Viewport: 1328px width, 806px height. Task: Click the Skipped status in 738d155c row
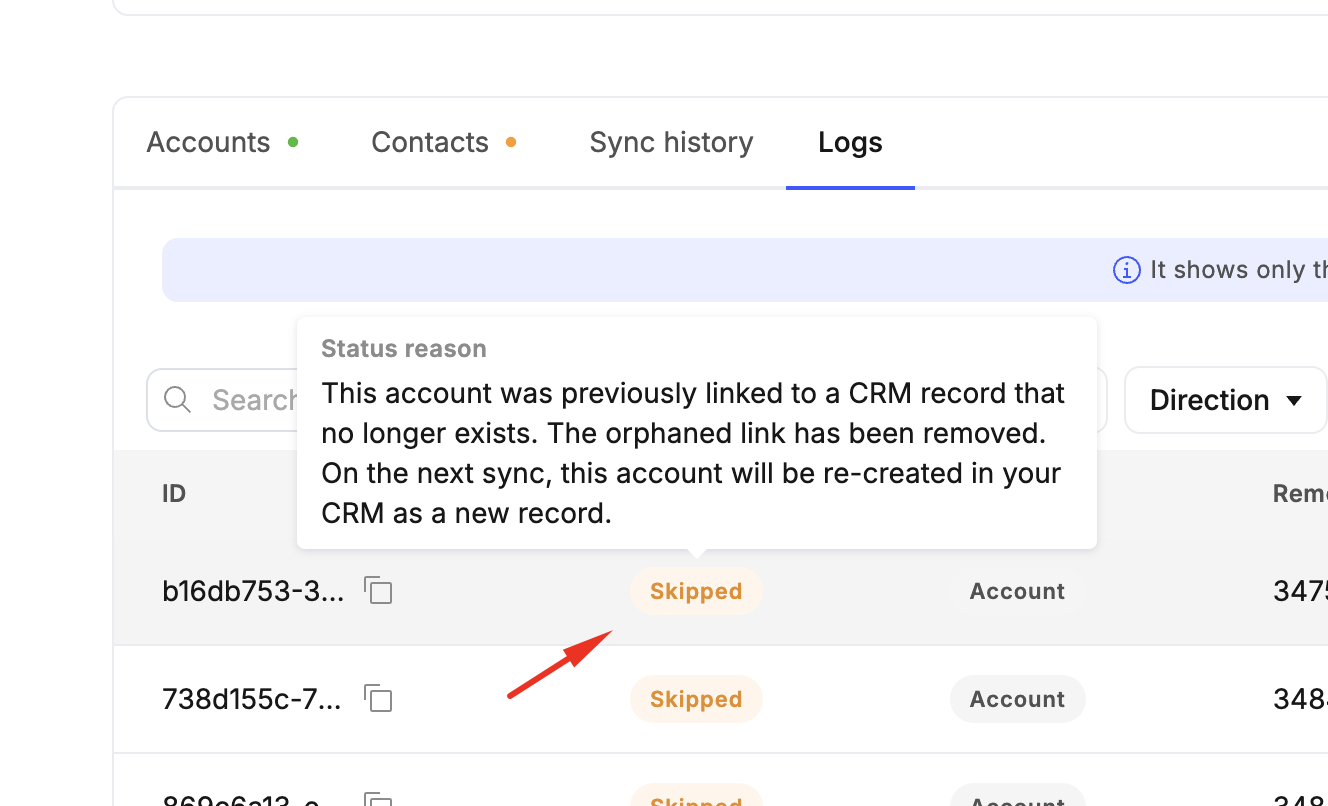(x=696, y=699)
